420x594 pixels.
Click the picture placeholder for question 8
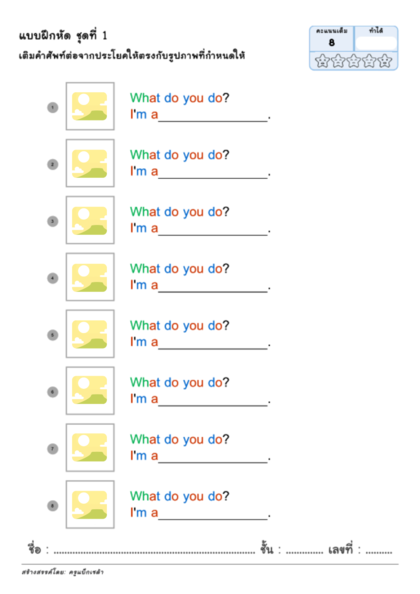(x=90, y=504)
